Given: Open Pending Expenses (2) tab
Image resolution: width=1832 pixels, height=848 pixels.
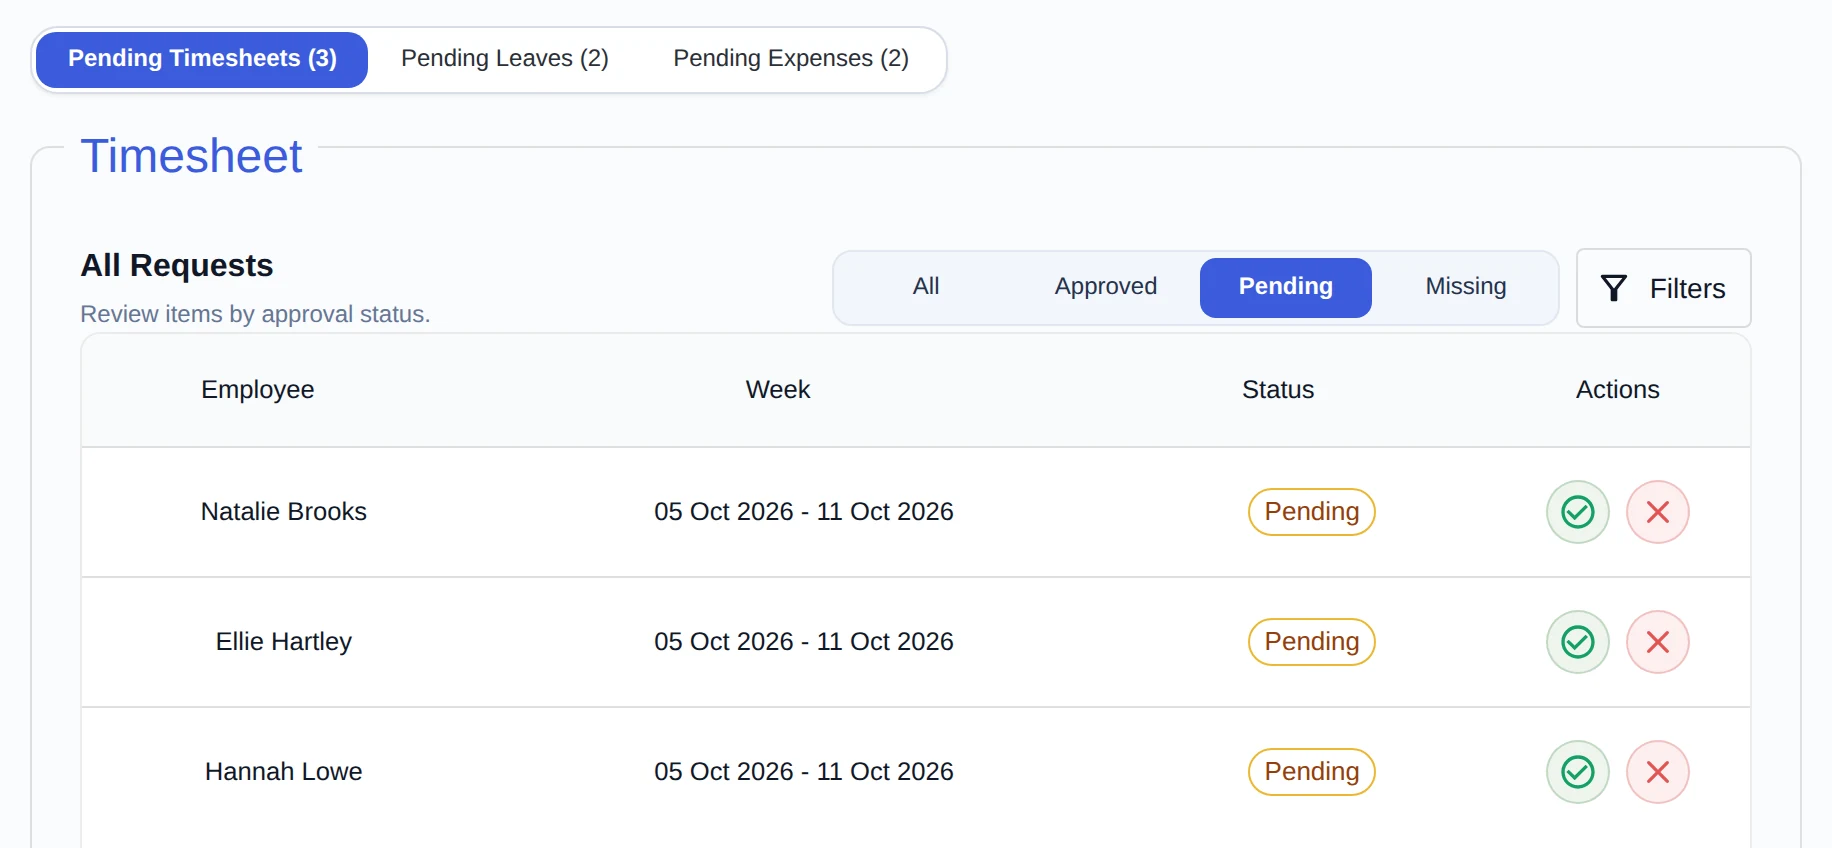Looking at the screenshot, I should pyautogui.click(x=791, y=59).
